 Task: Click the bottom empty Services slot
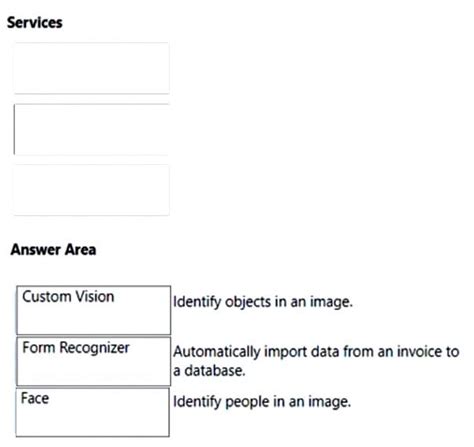[92, 190]
